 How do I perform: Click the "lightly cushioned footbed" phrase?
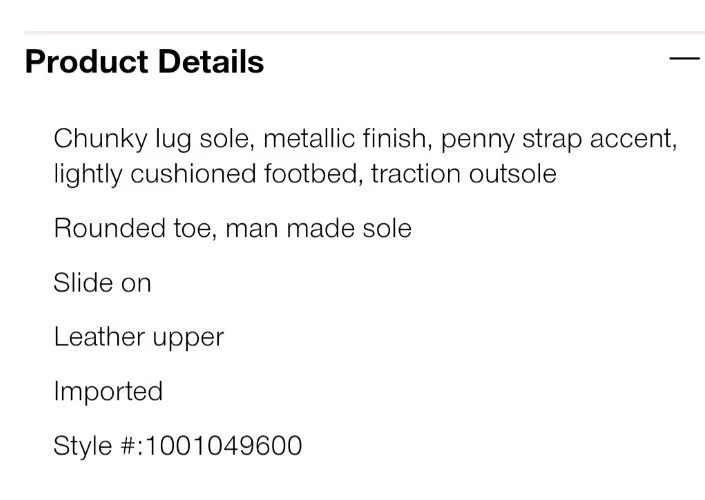tap(206, 174)
